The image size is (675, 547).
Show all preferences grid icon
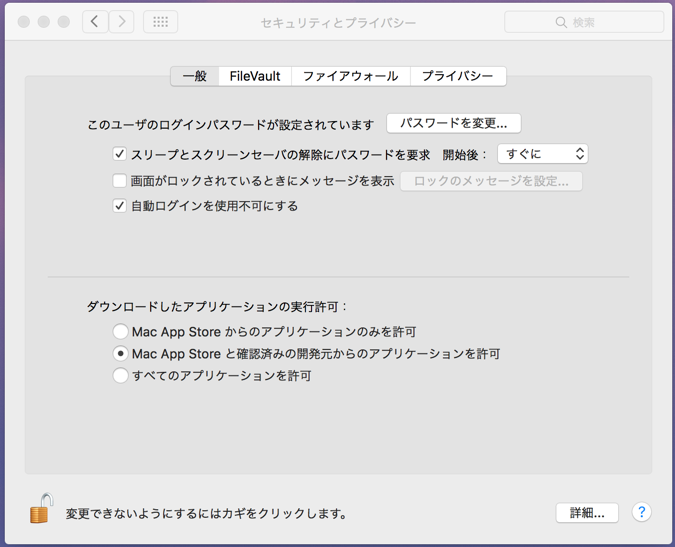160,22
